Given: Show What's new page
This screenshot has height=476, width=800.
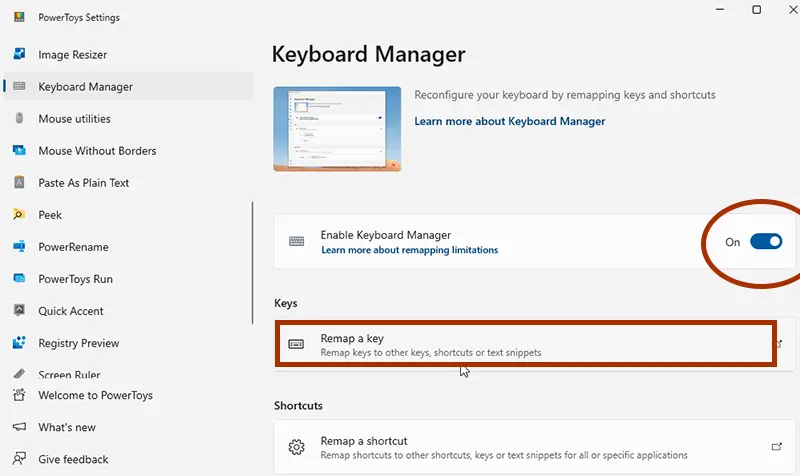Looking at the screenshot, I should click(x=128, y=428).
